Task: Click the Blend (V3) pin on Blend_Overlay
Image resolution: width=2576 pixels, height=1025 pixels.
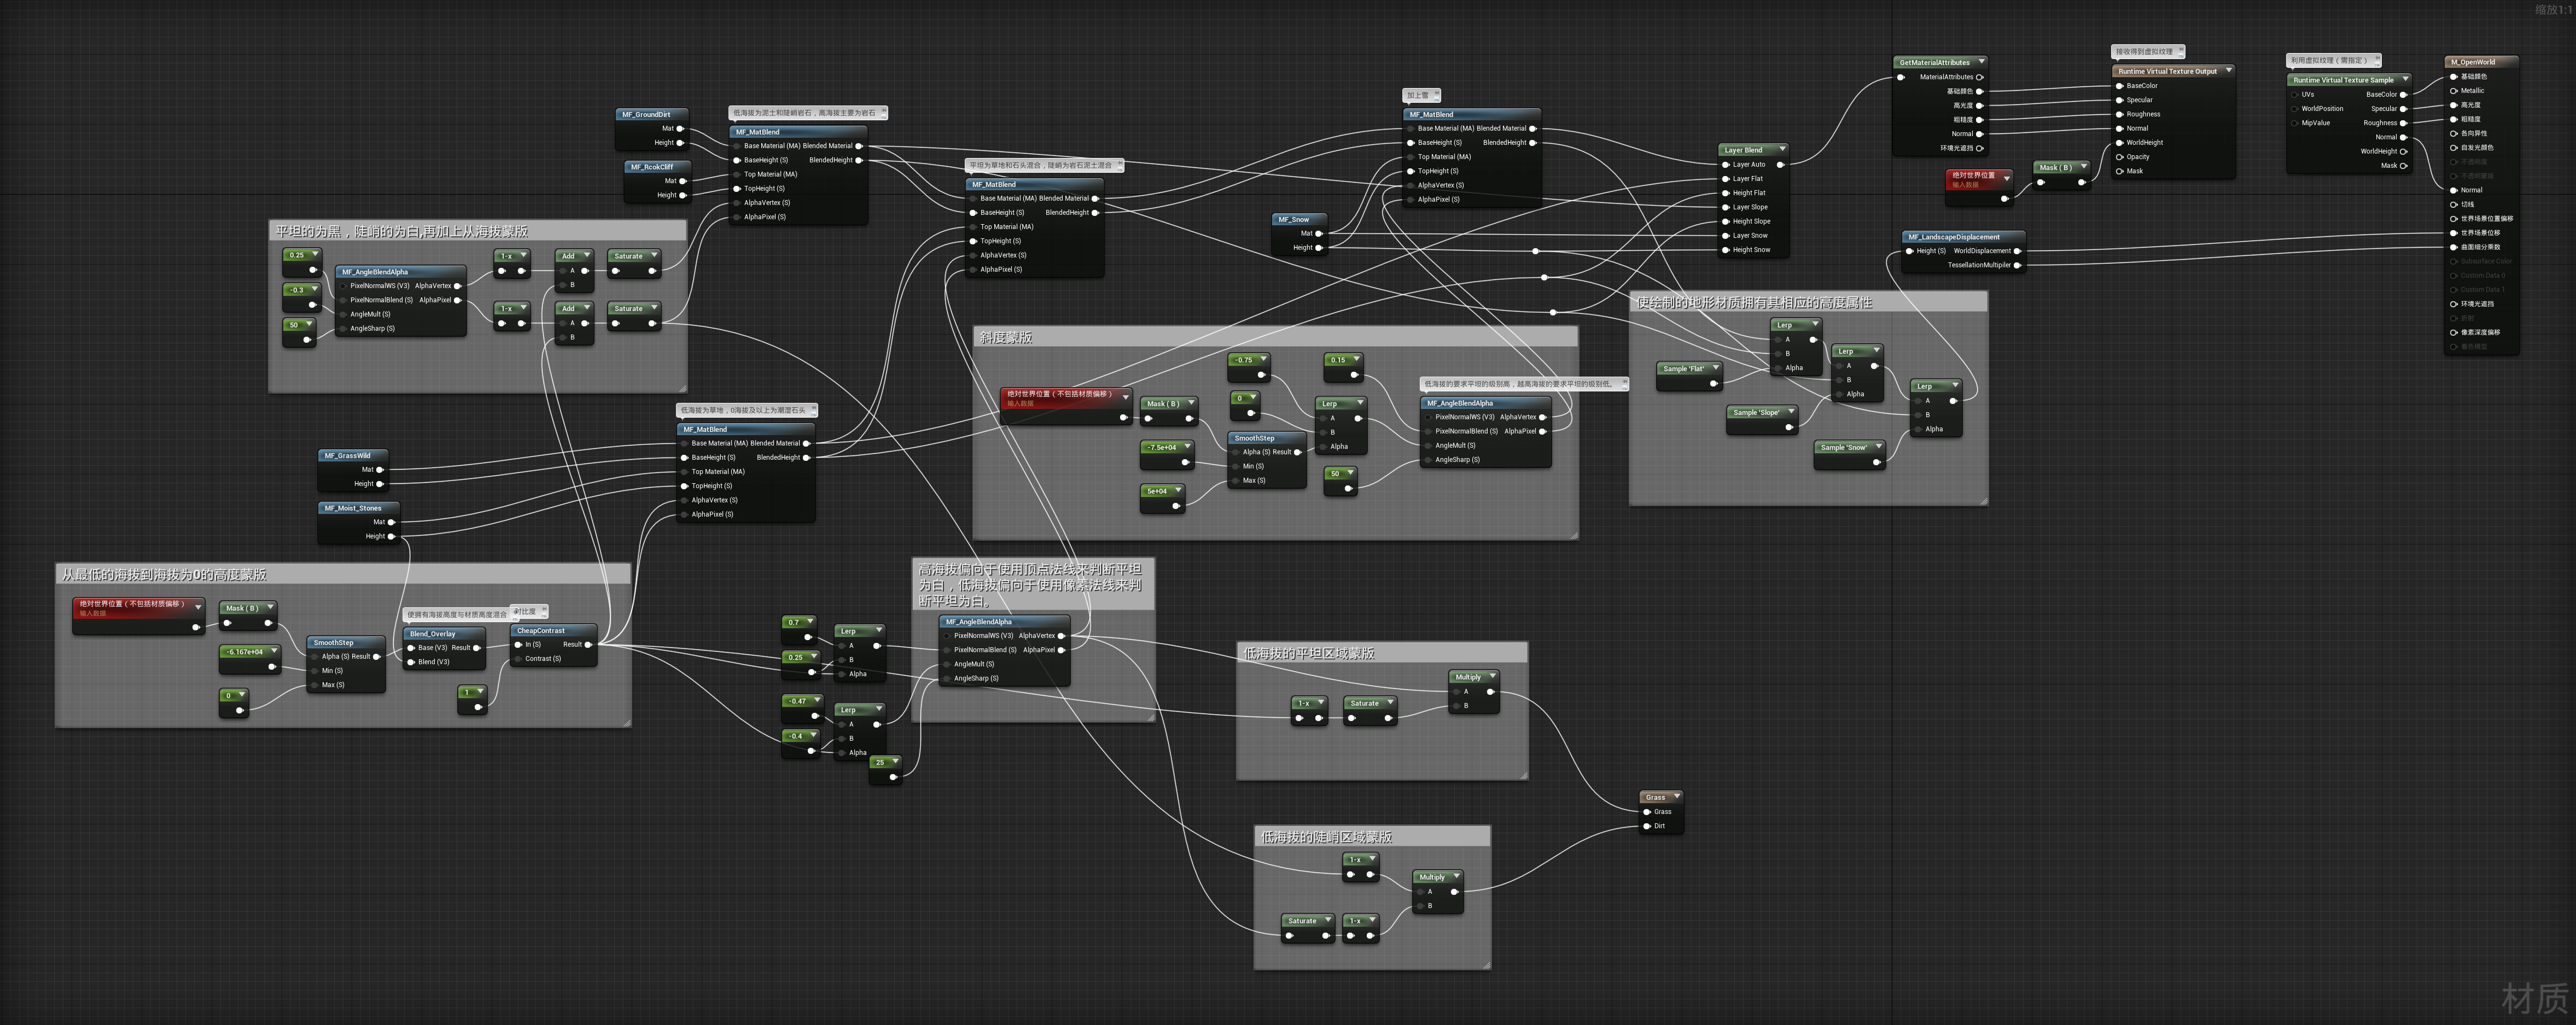Action: point(409,662)
